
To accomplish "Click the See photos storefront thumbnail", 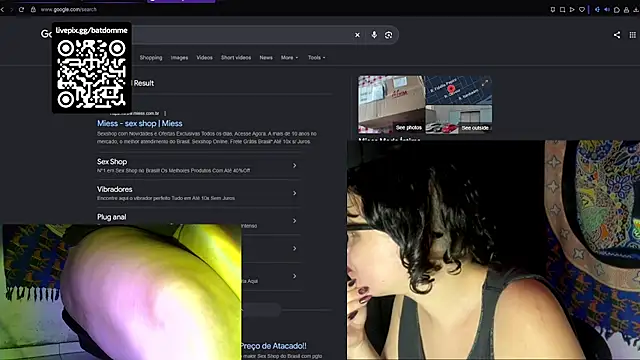I will pyautogui.click(x=391, y=104).
